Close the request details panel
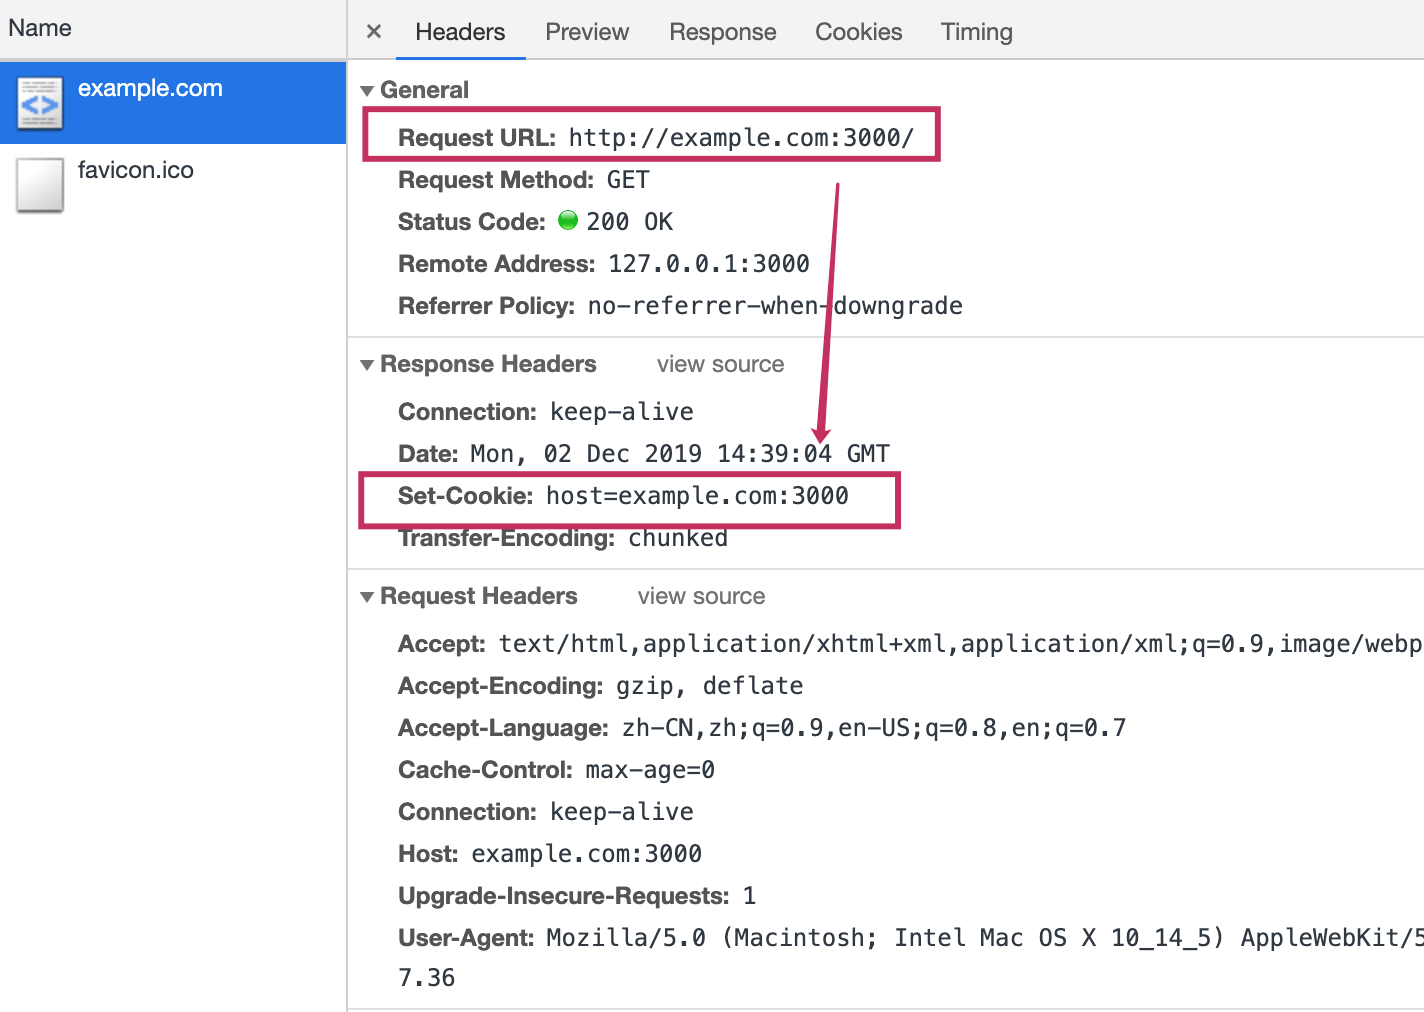This screenshot has width=1424, height=1012. 374,32
